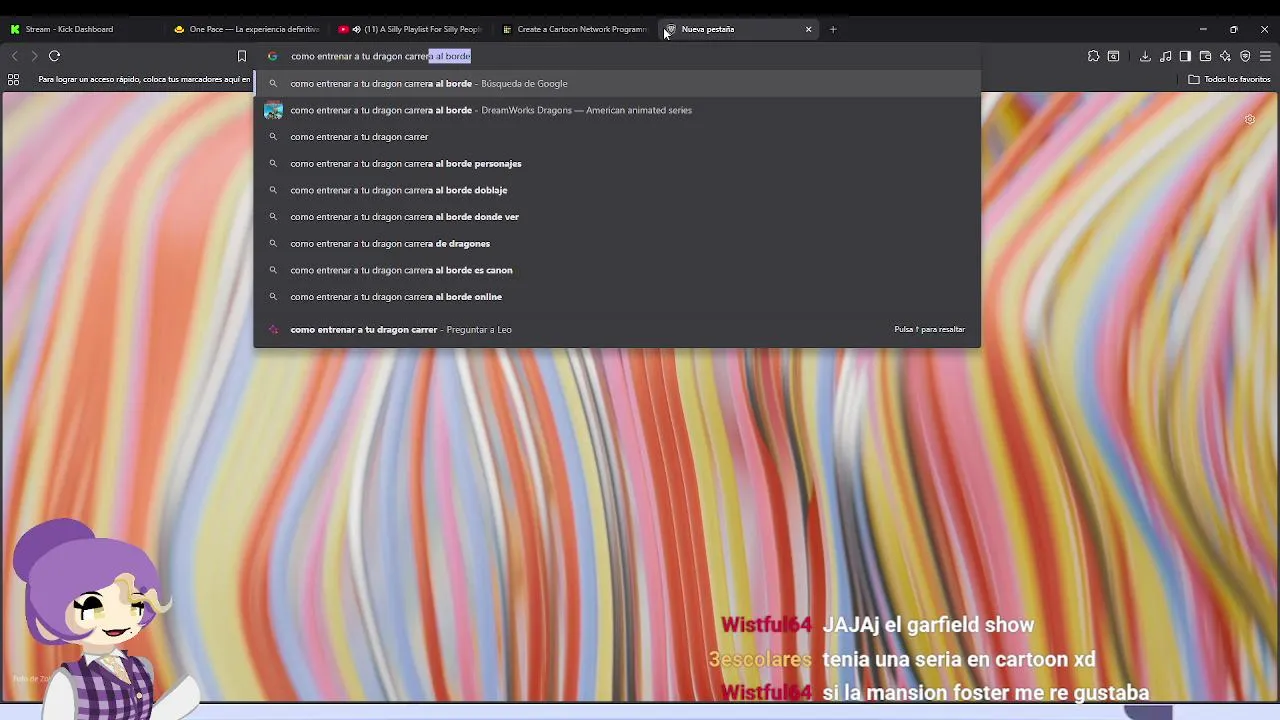The width and height of the screenshot is (1280, 720).
Task: Select the 'al borde online' suggestion
Action: 617,297
